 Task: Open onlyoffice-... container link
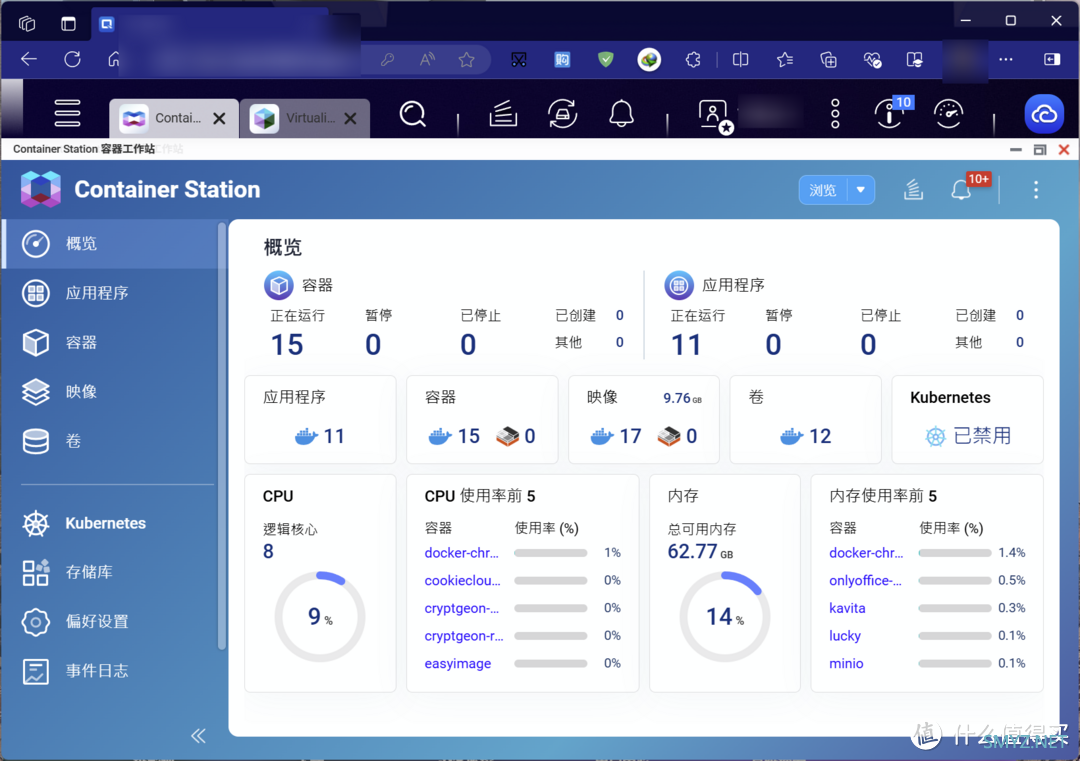pyautogui.click(x=865, y=581)
